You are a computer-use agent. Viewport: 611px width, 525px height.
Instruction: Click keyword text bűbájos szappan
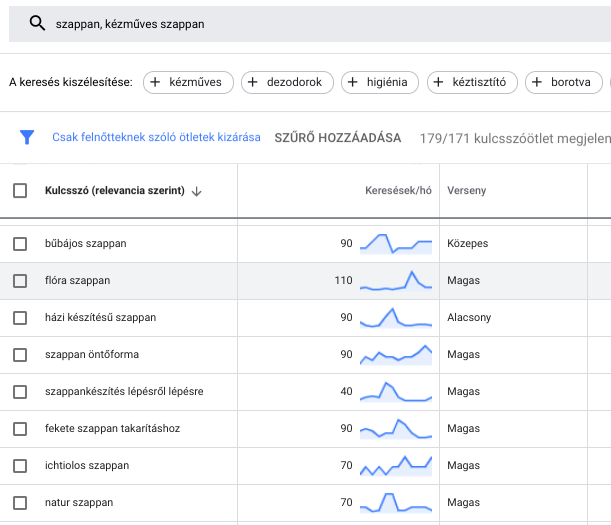pos(86,244)
